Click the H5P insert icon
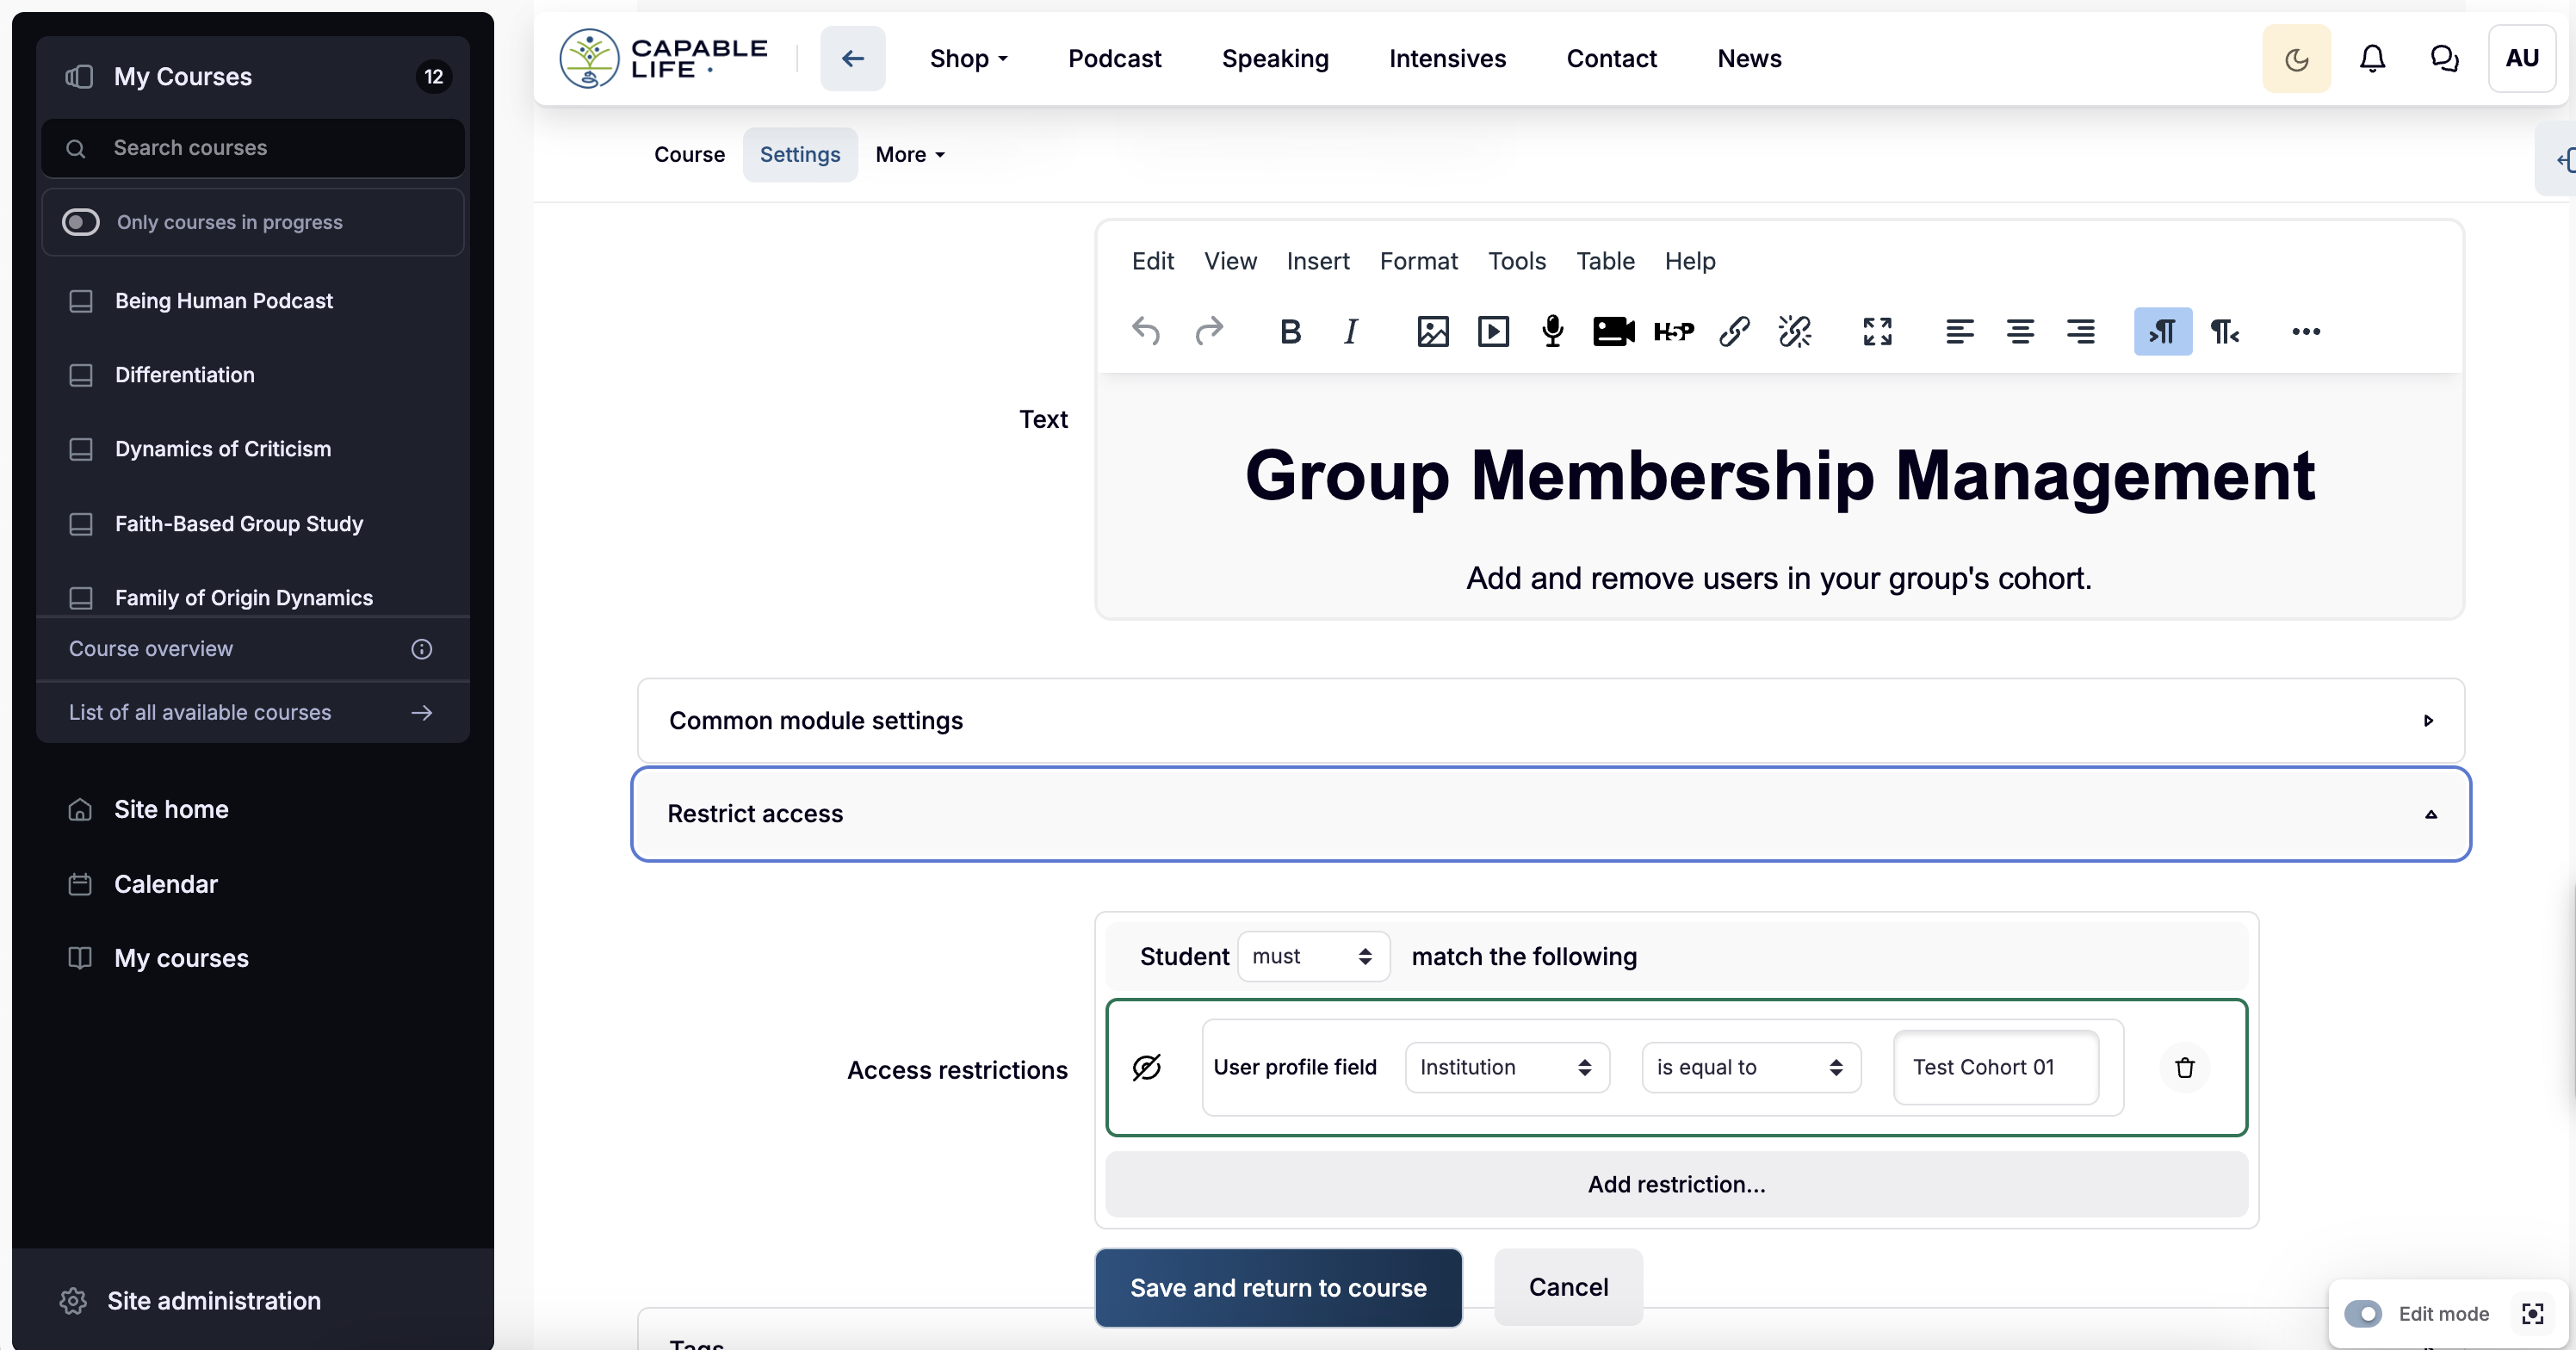 coord(1673,331)
